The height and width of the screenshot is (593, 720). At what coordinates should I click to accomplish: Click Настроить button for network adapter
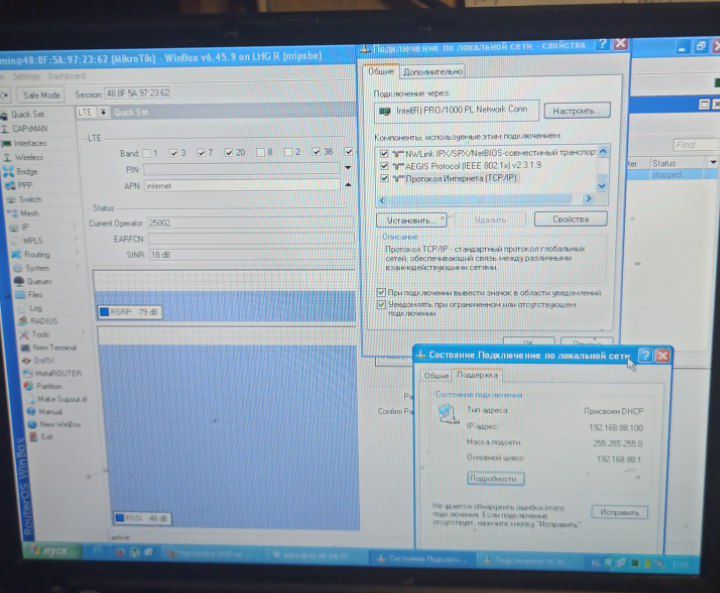click(577, 111)
